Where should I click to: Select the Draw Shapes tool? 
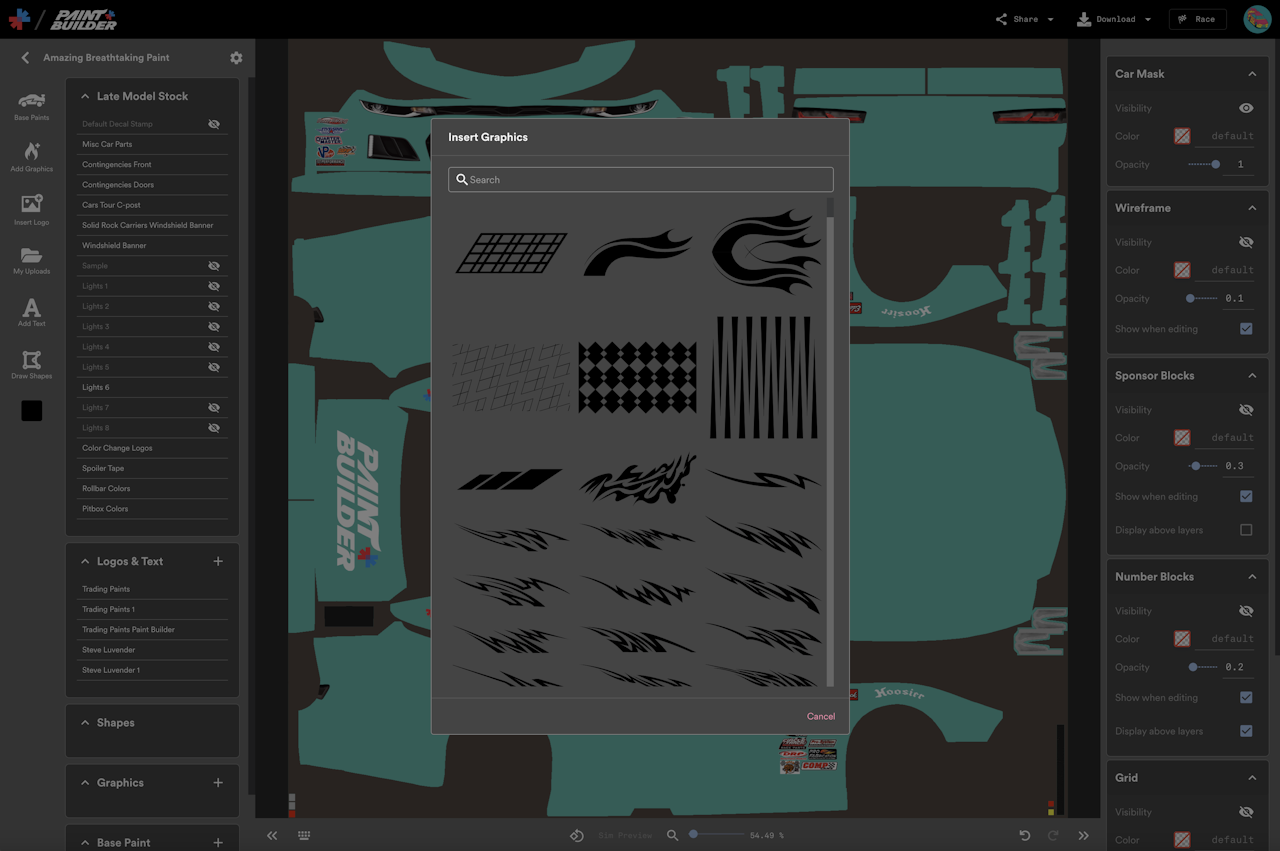click(x=32, y=364)
